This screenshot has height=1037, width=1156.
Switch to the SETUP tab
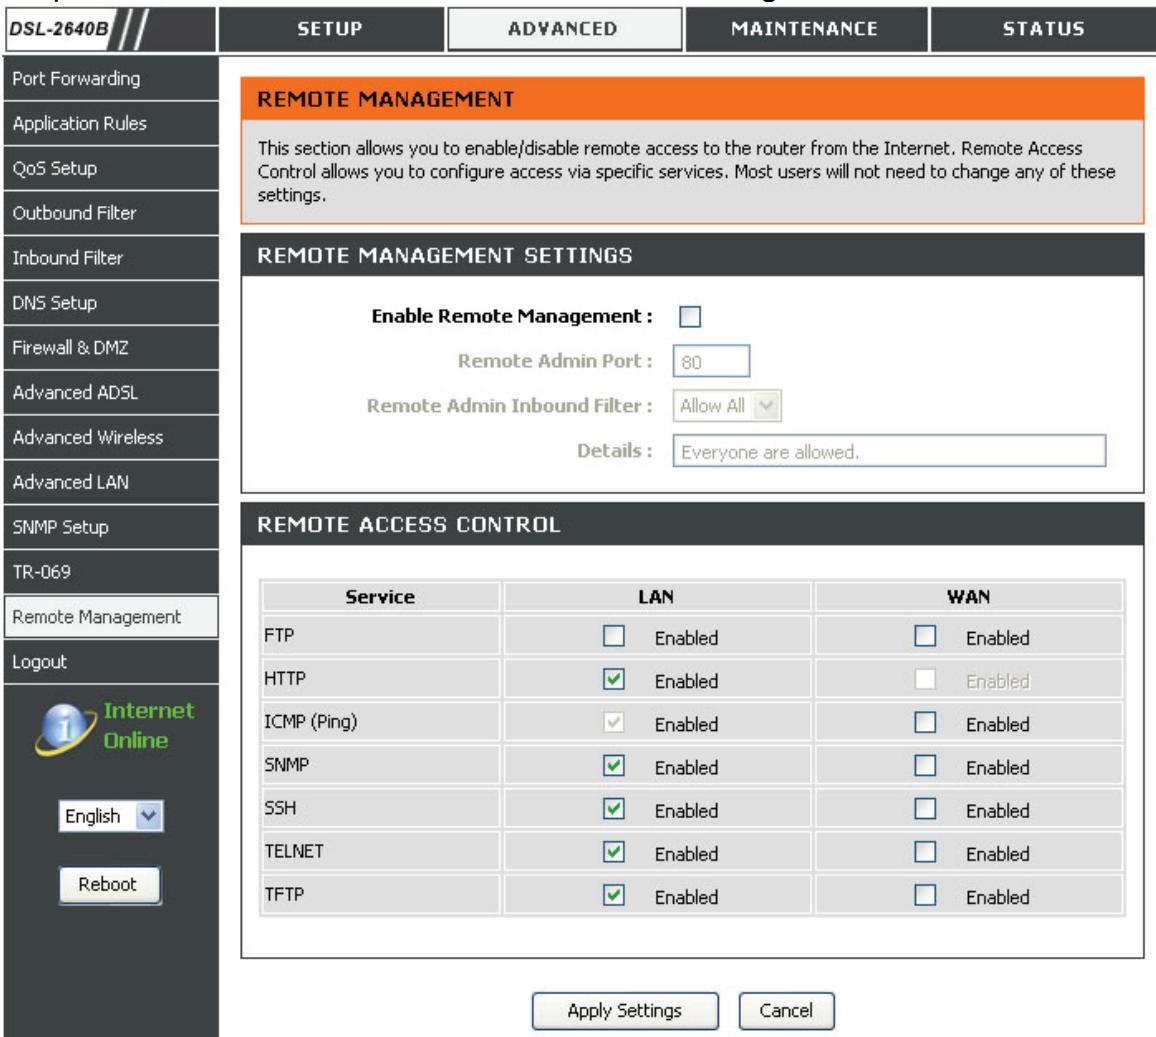(x=332, y=29)
